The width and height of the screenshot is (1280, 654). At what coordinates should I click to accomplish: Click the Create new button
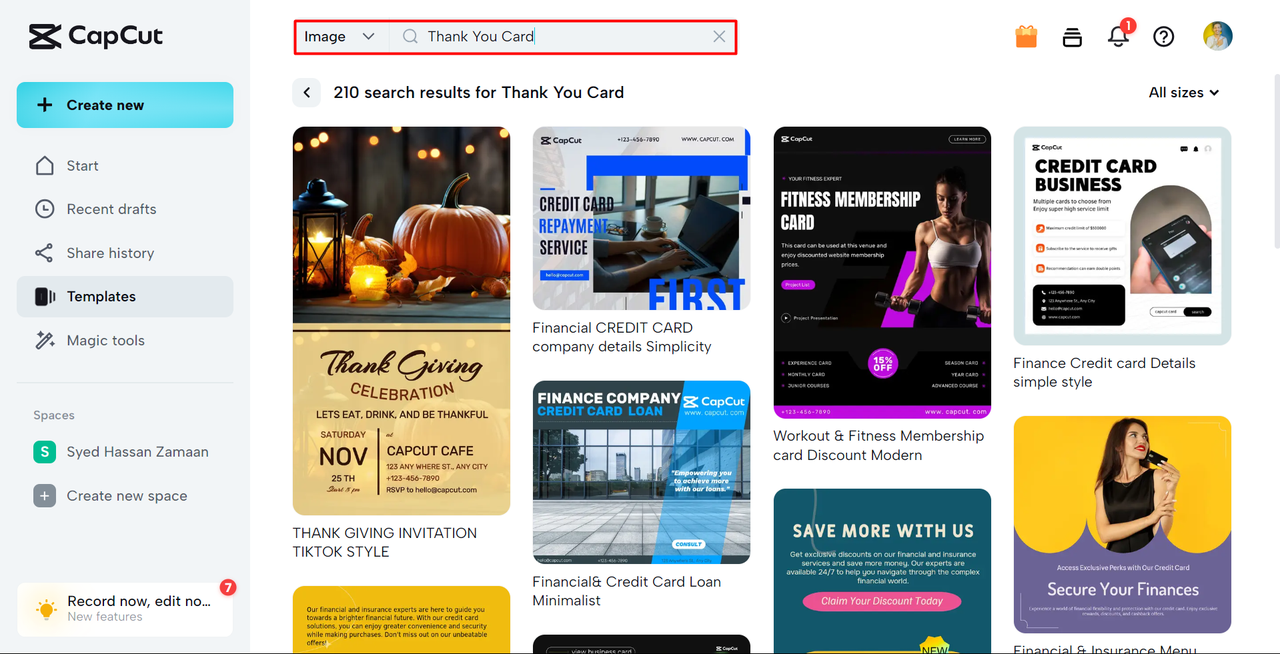click(x=125, y=105)
